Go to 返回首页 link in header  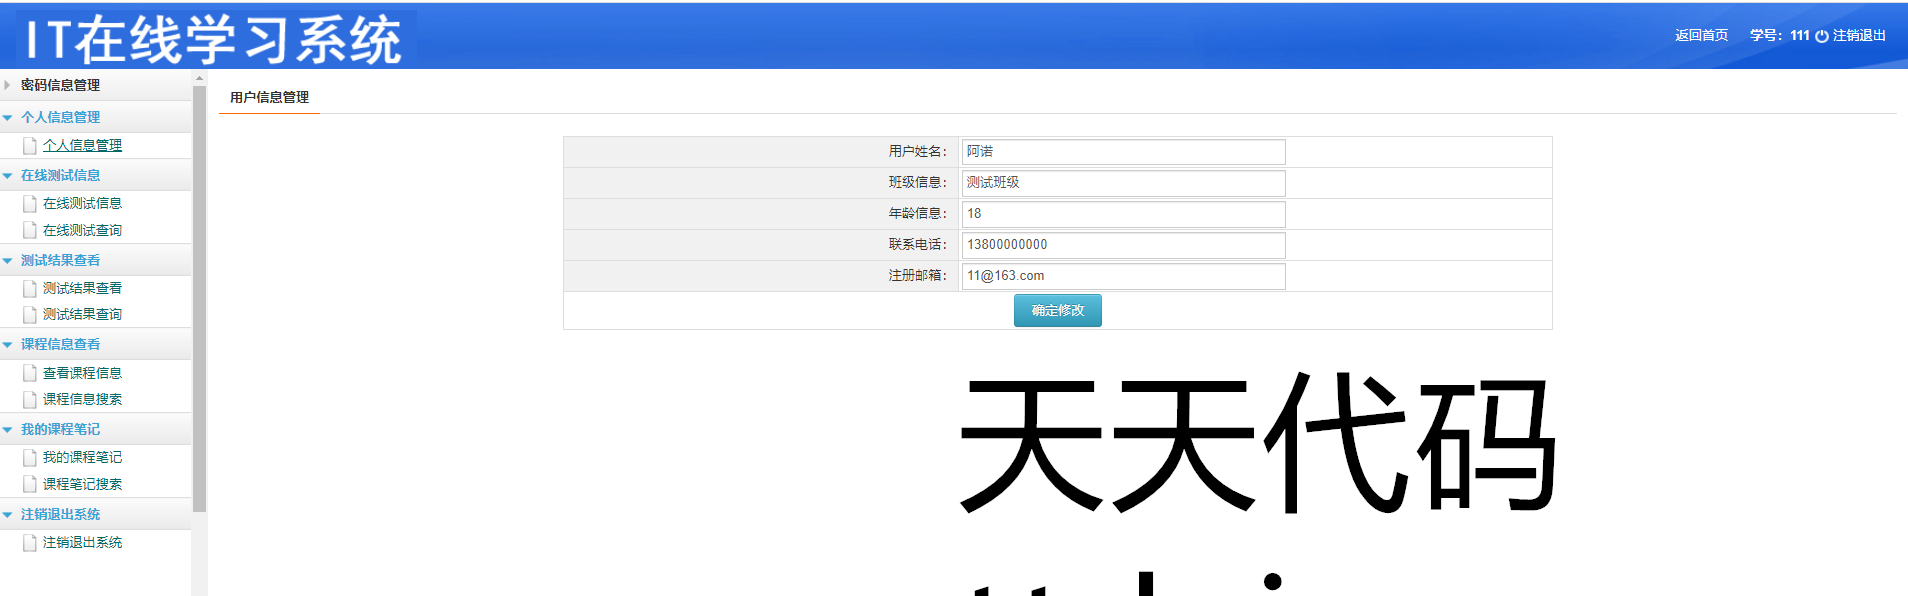[1701, 35]
